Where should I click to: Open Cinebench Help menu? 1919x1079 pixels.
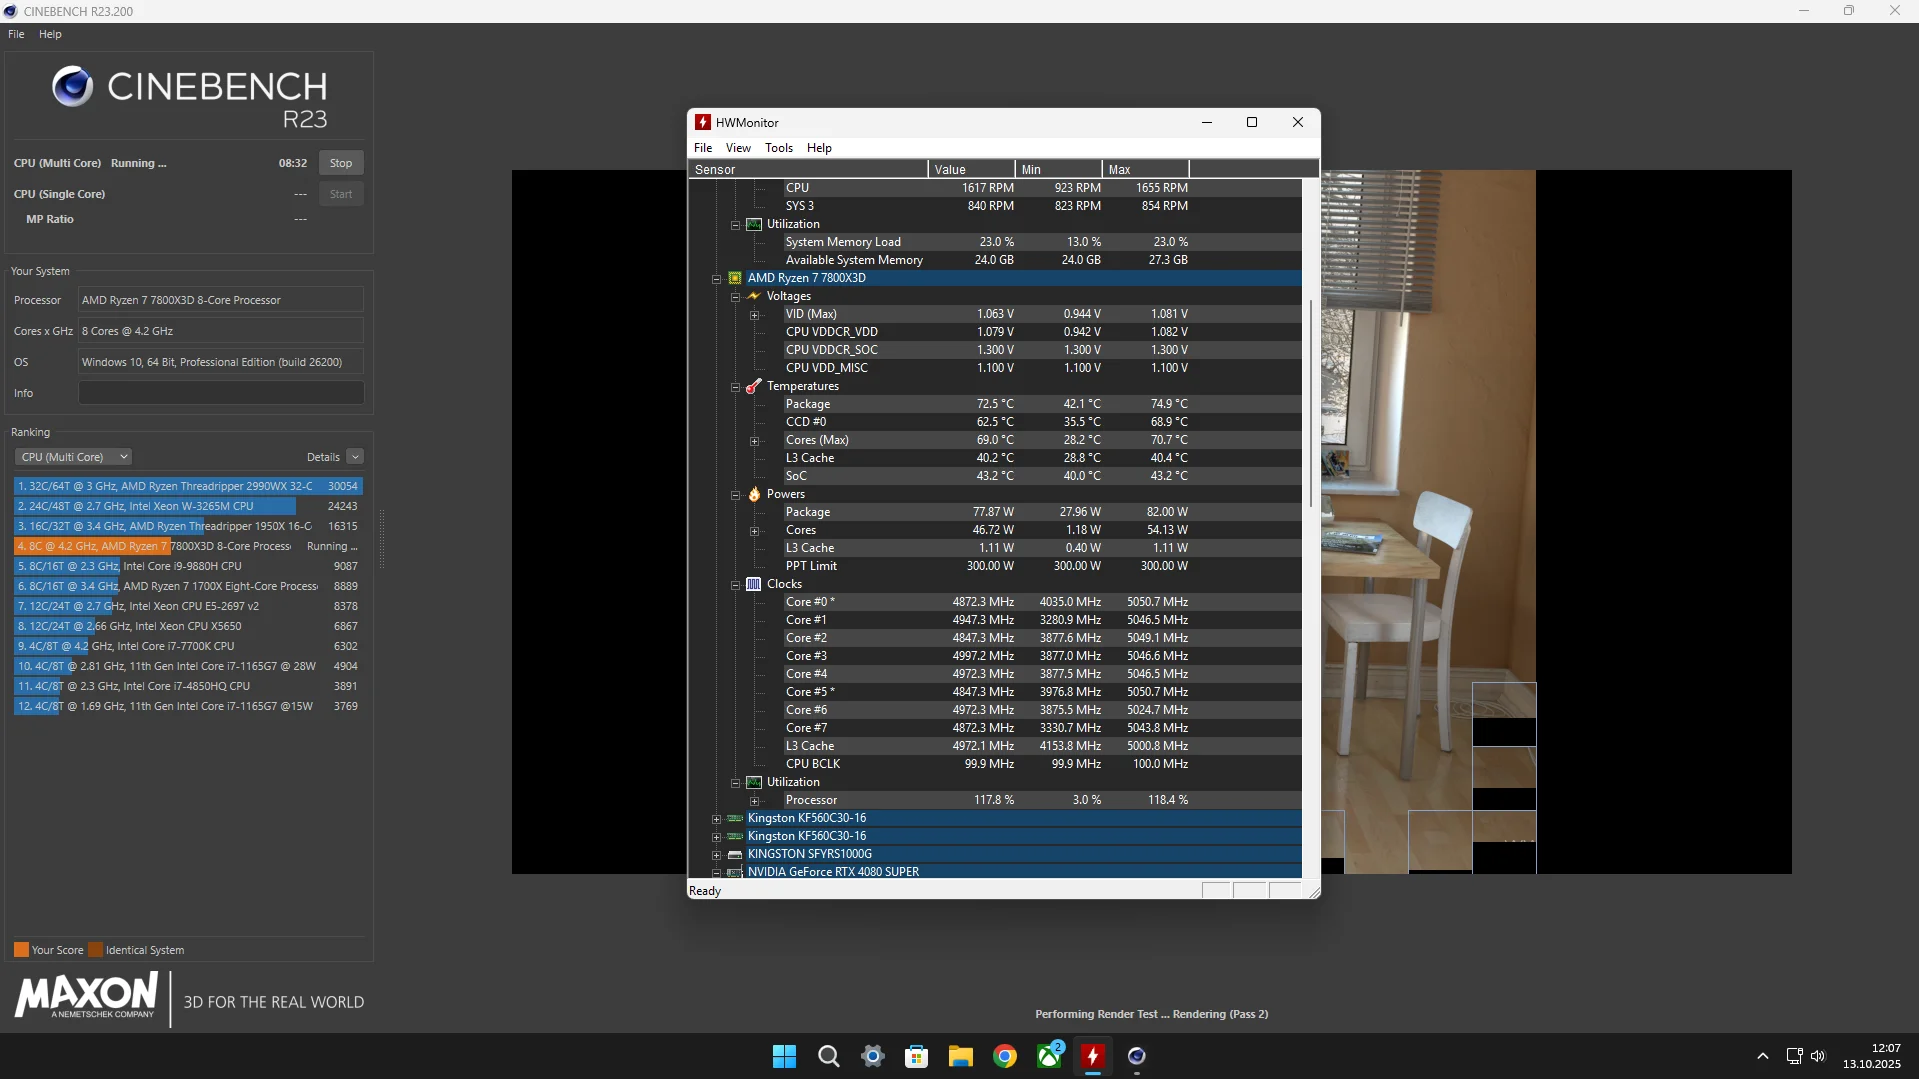50,34
